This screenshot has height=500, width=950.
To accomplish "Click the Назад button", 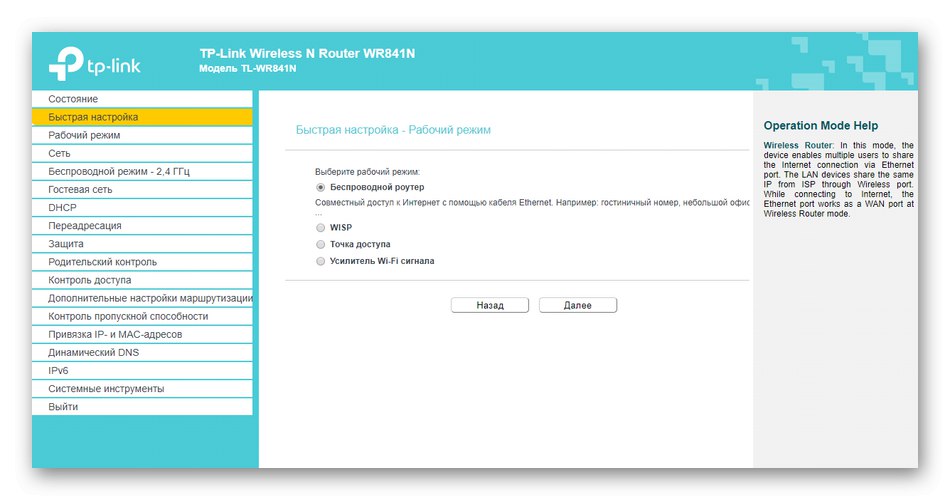I will [x=490, y=305].
